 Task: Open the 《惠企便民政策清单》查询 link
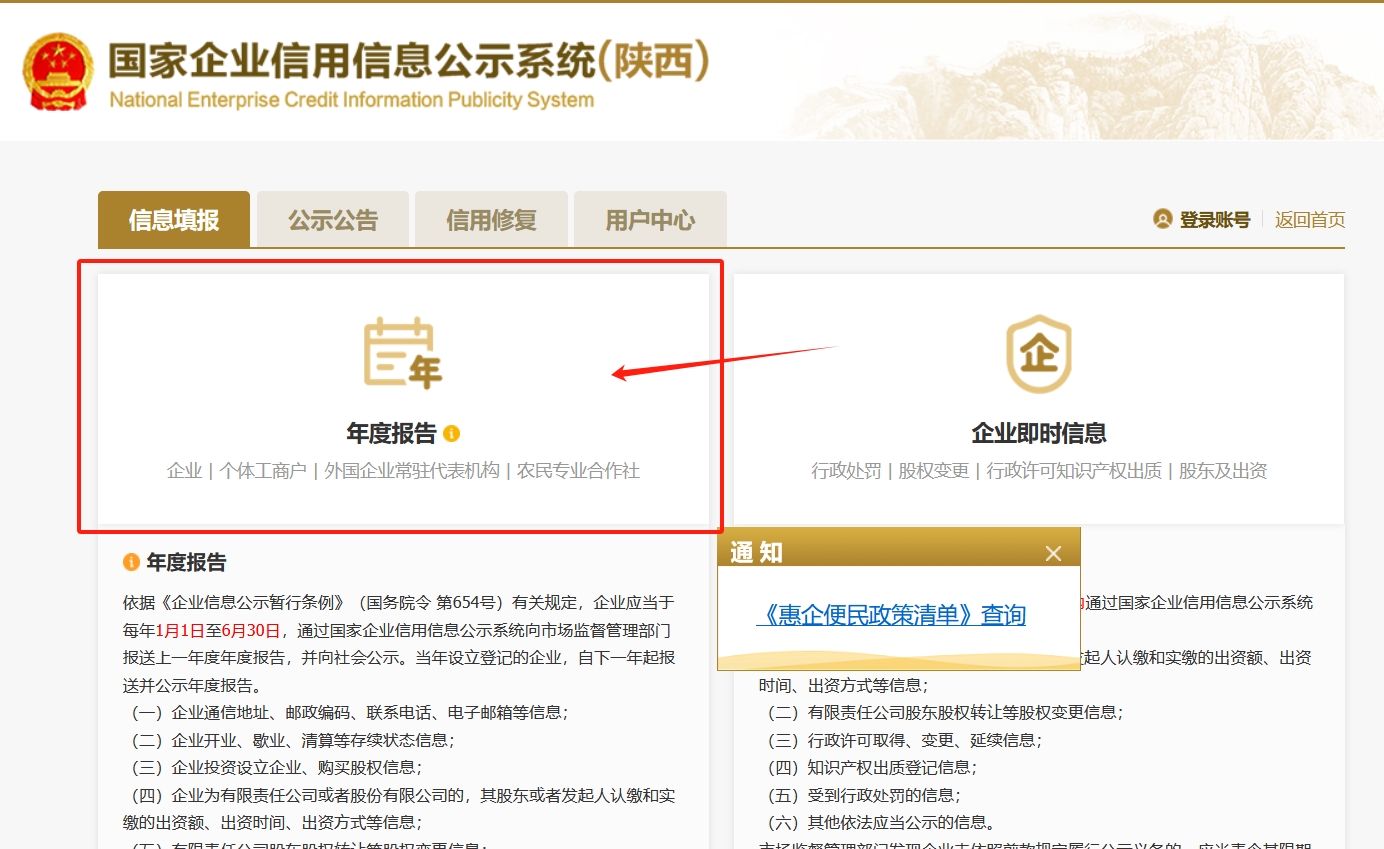click(x=891, y=614)
